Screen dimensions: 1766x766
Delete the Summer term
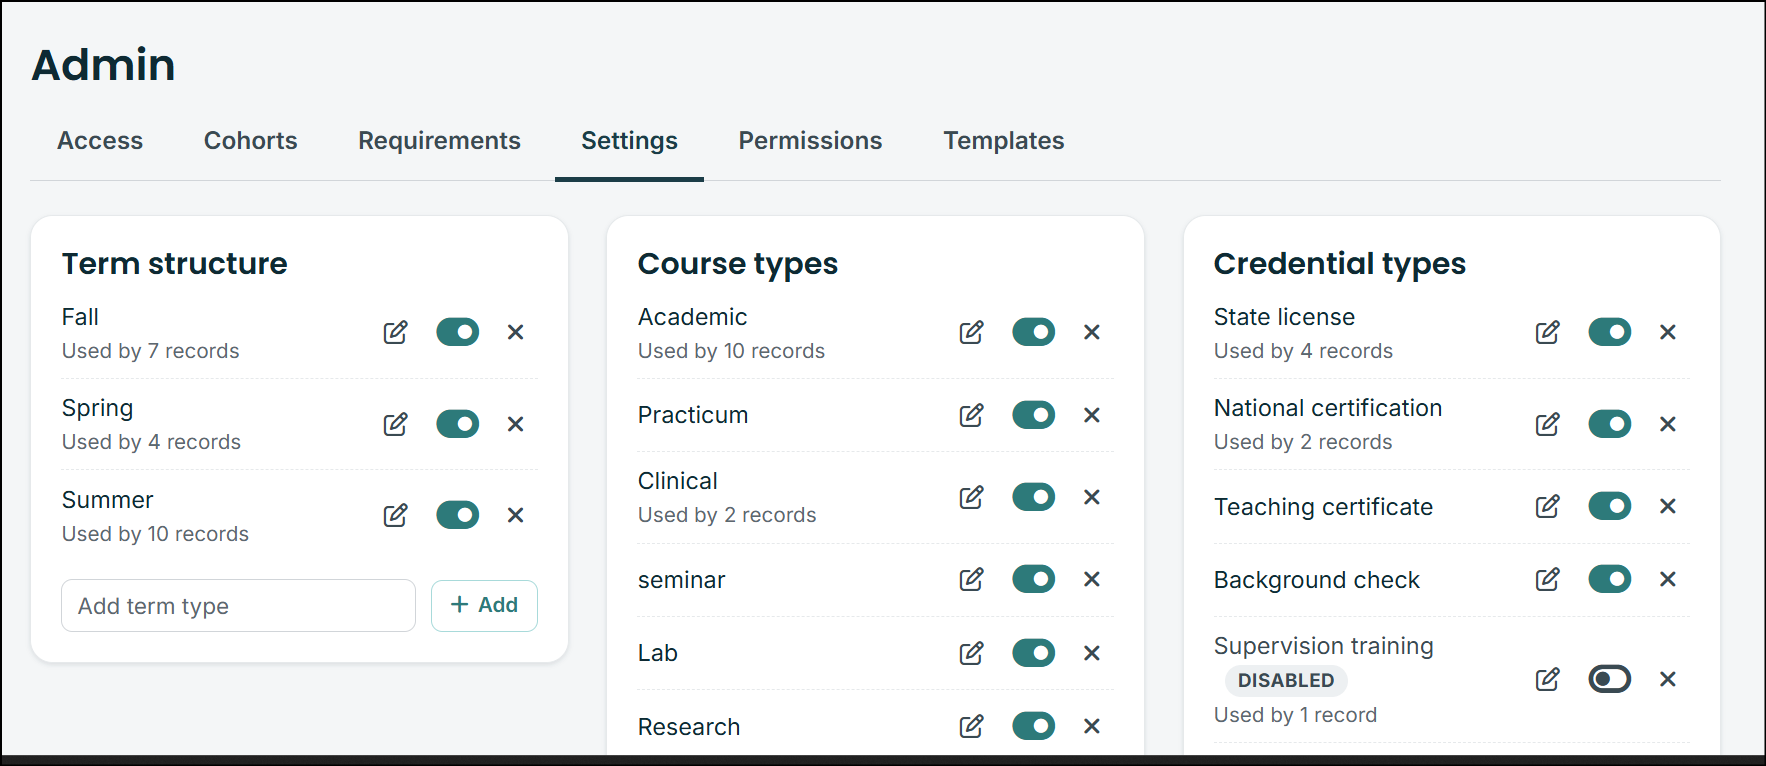(x=516, y=515)
